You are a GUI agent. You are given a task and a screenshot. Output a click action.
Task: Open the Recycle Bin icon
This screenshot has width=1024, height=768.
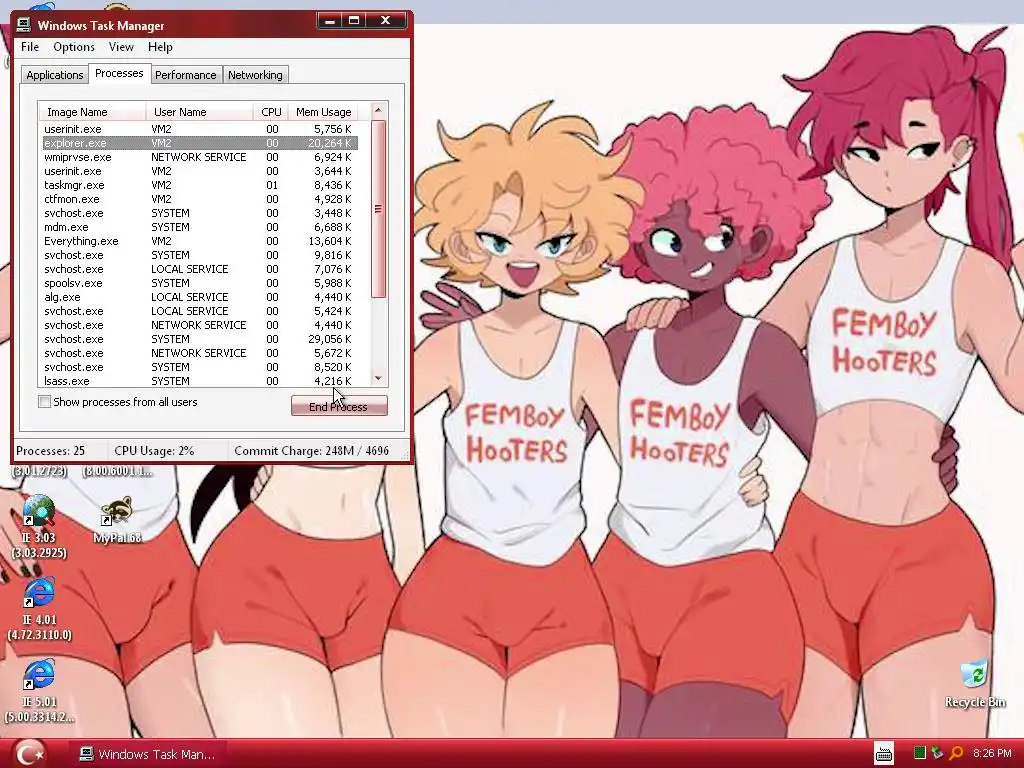click(x=975, y=684)
